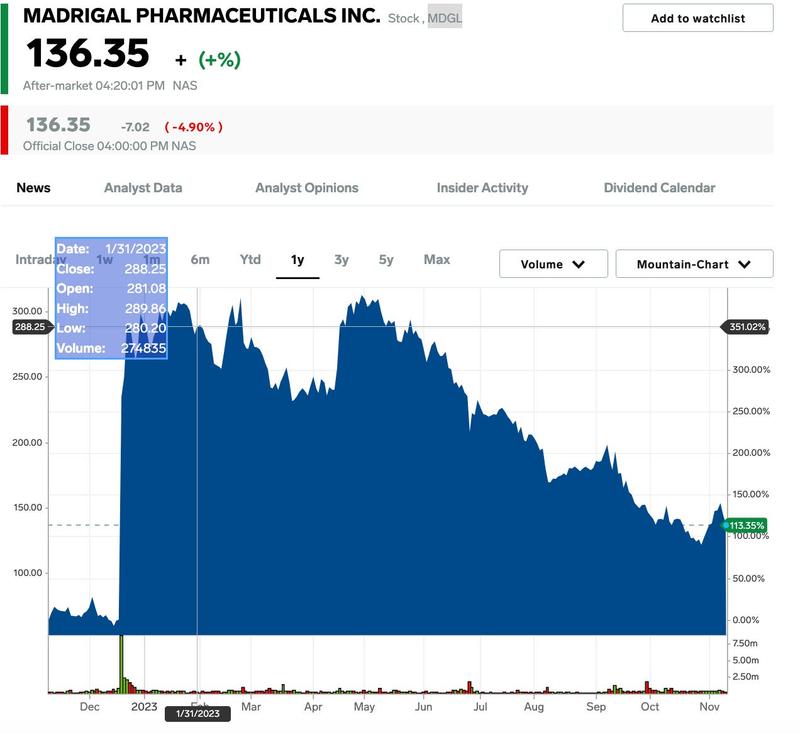
Task: Click the Aug label on time axis
Action: (534, 707)
